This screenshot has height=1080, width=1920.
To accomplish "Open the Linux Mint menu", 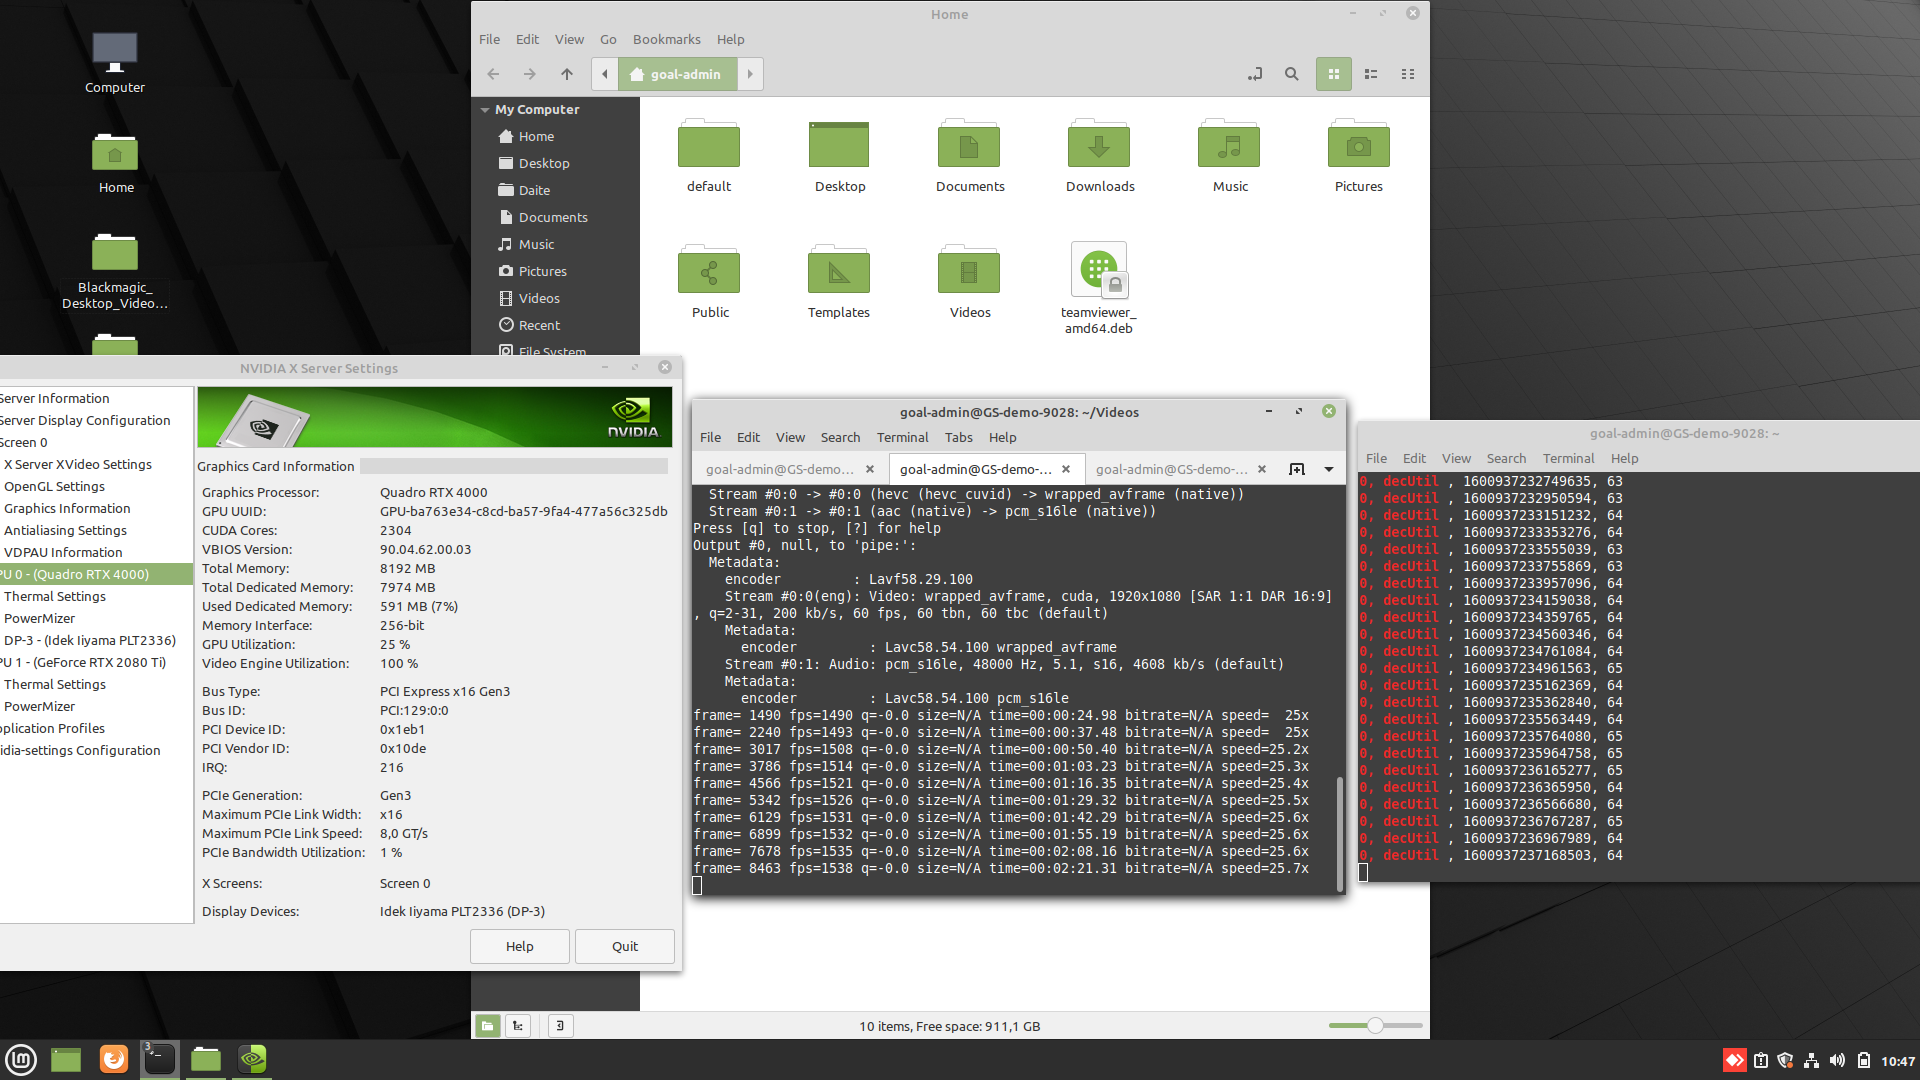I will (x=21, y=1059).
